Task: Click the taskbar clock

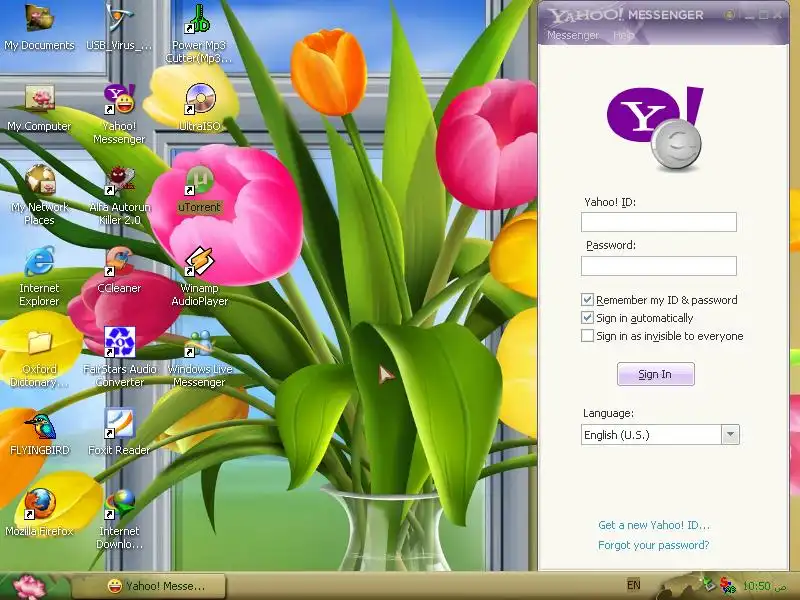Action: coord(764,586)
